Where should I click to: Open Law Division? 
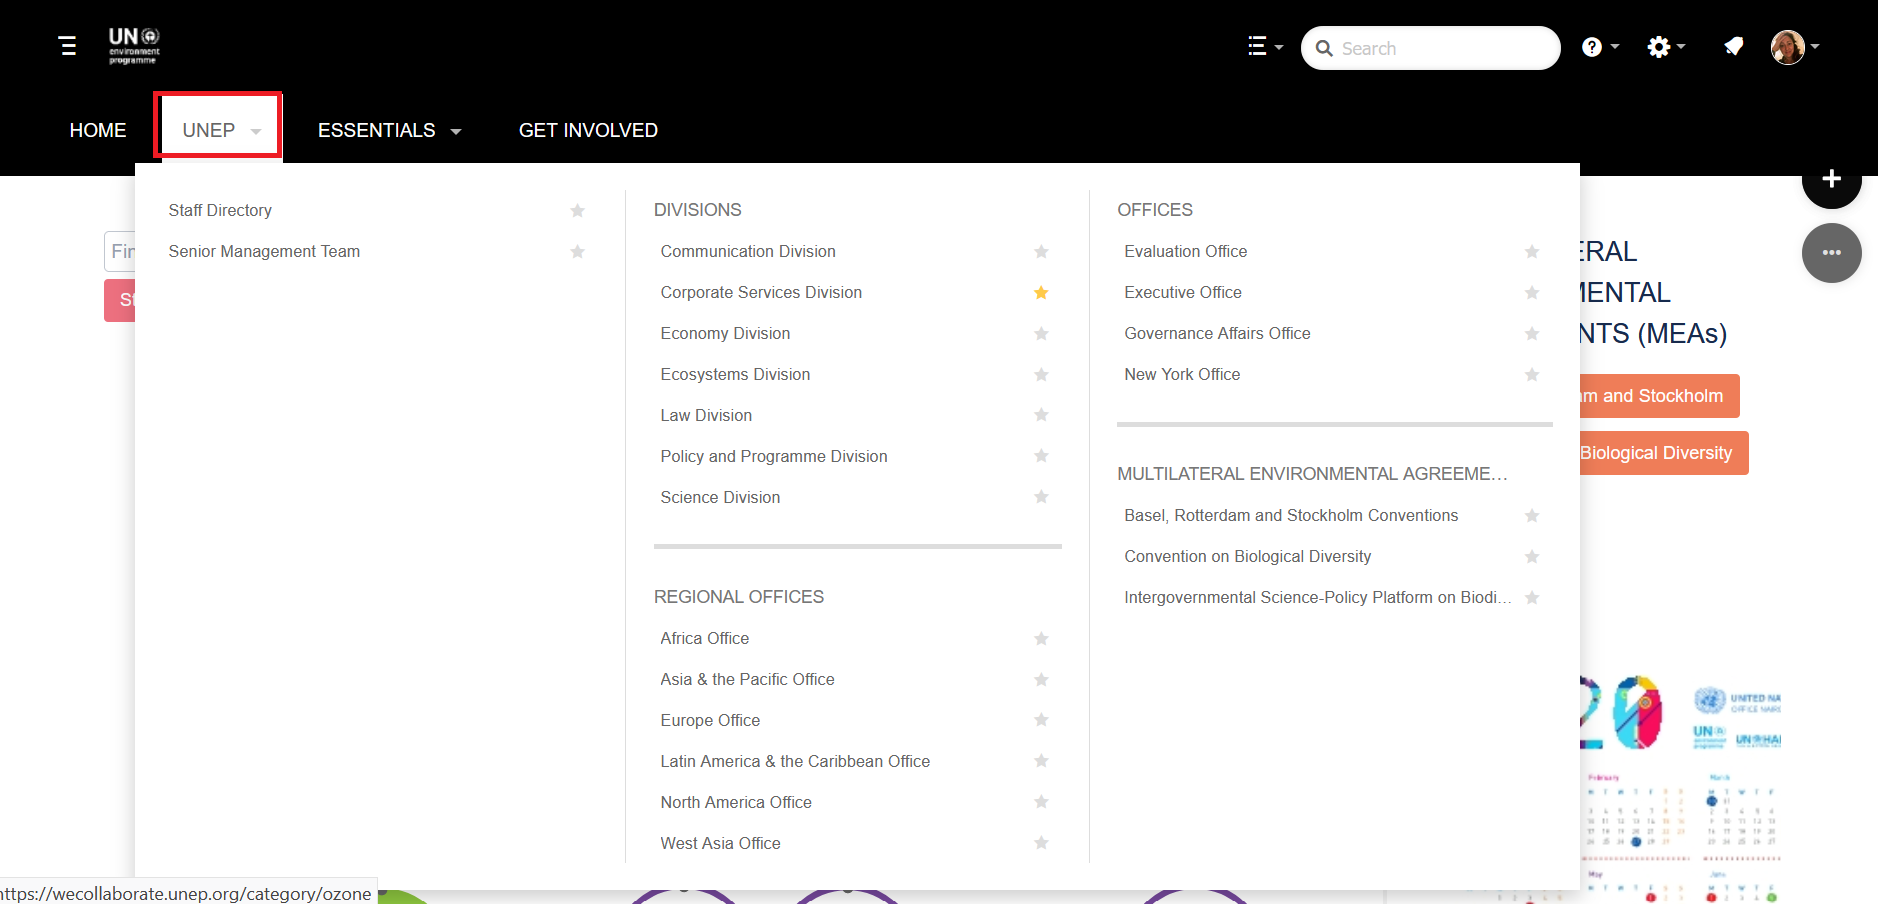point(706,415)
